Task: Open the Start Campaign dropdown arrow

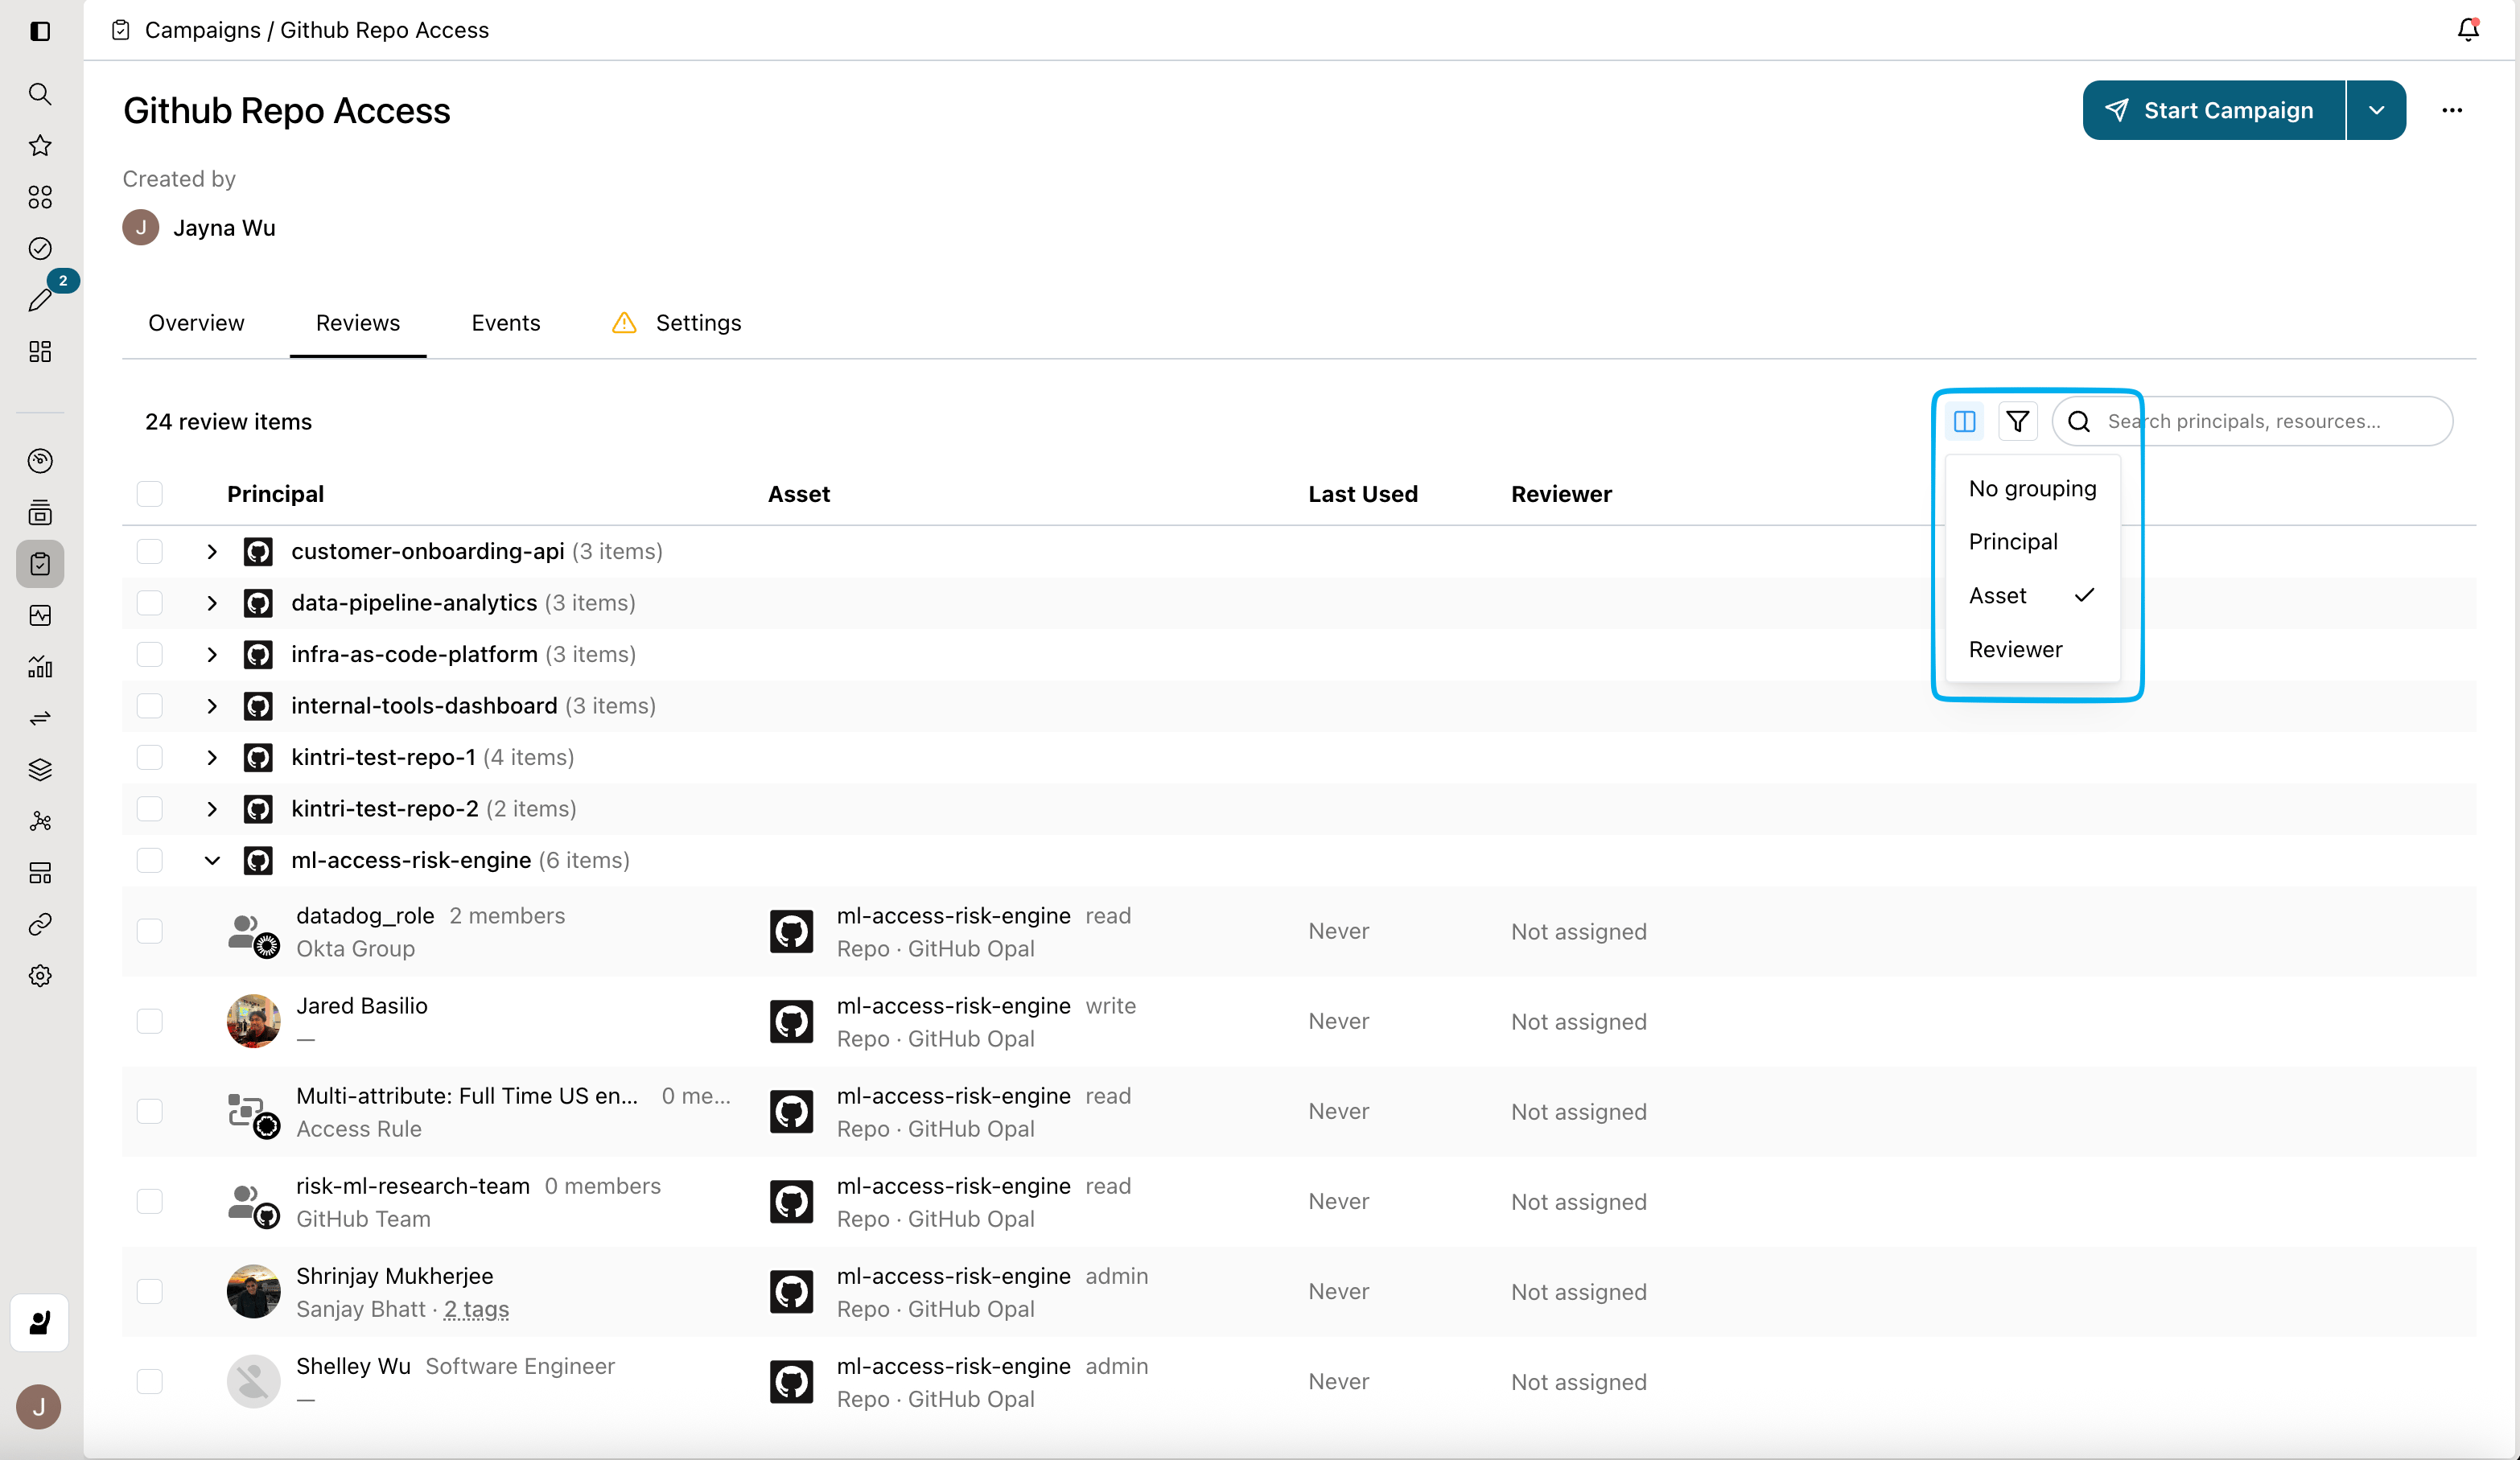Action: click(x=2377, y=110)
